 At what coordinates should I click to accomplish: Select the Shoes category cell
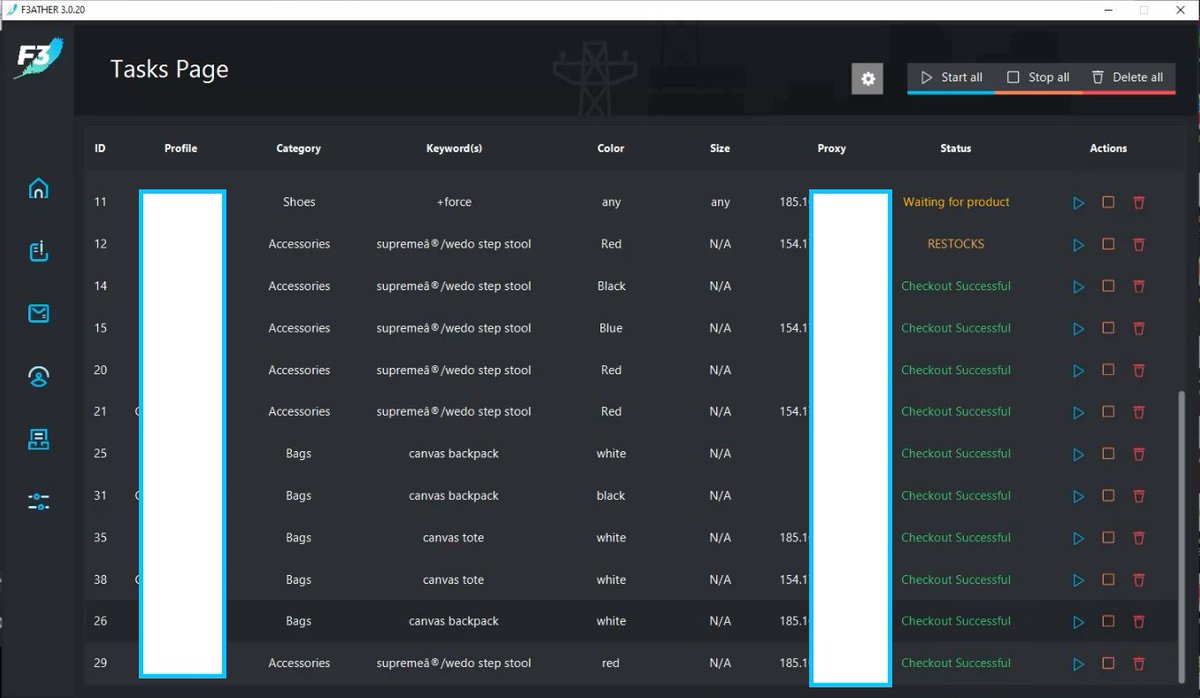(x=299, y=202)
